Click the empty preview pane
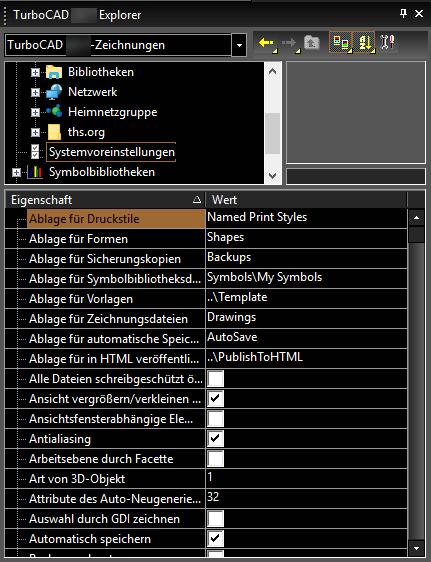 (356, 112)
